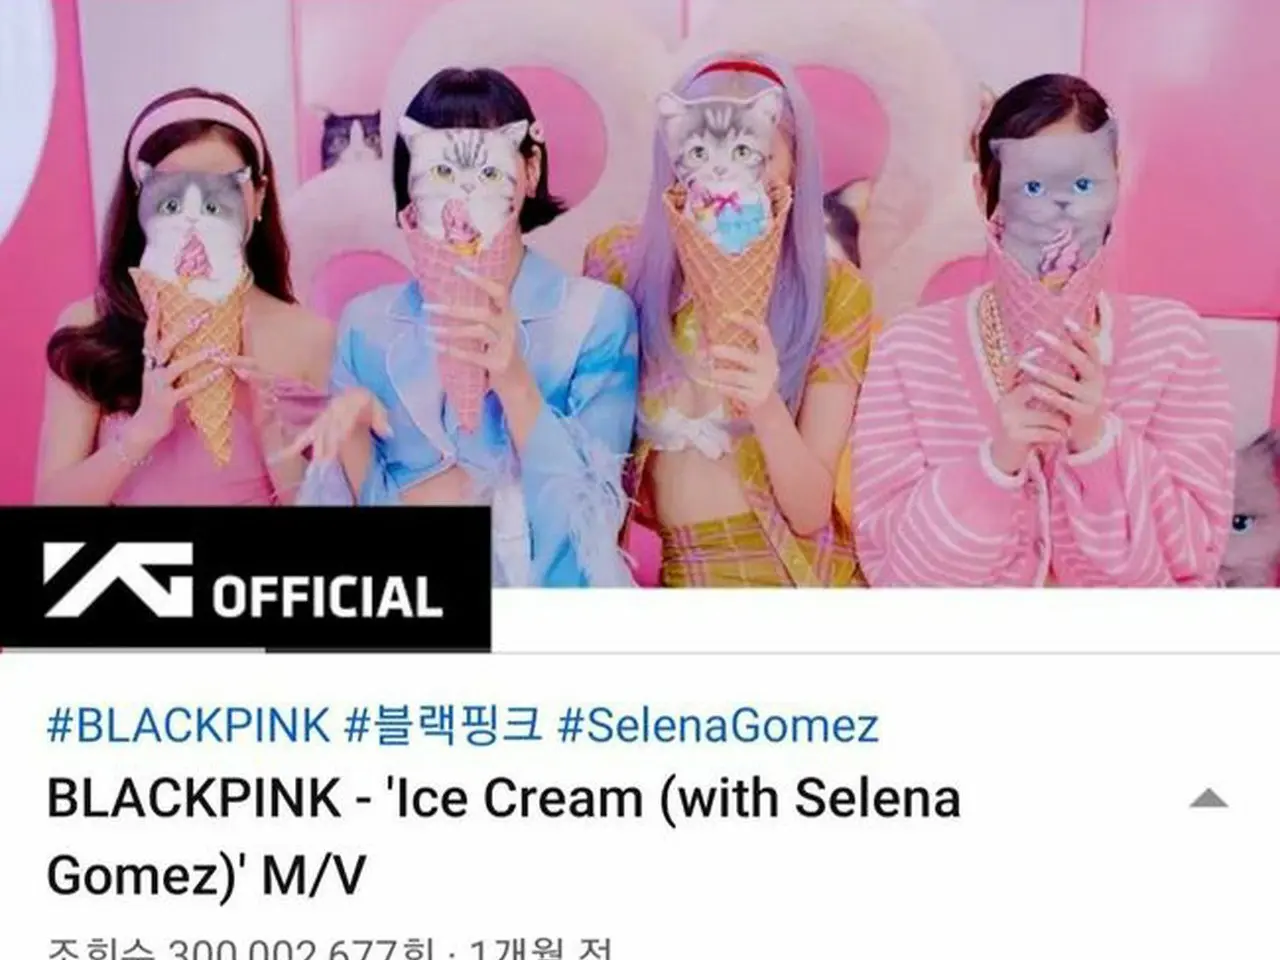The height and width of the screenshot is (960, 1280).
Task: Click the OFFICIAL watermark text
Action: coord(327,596)
